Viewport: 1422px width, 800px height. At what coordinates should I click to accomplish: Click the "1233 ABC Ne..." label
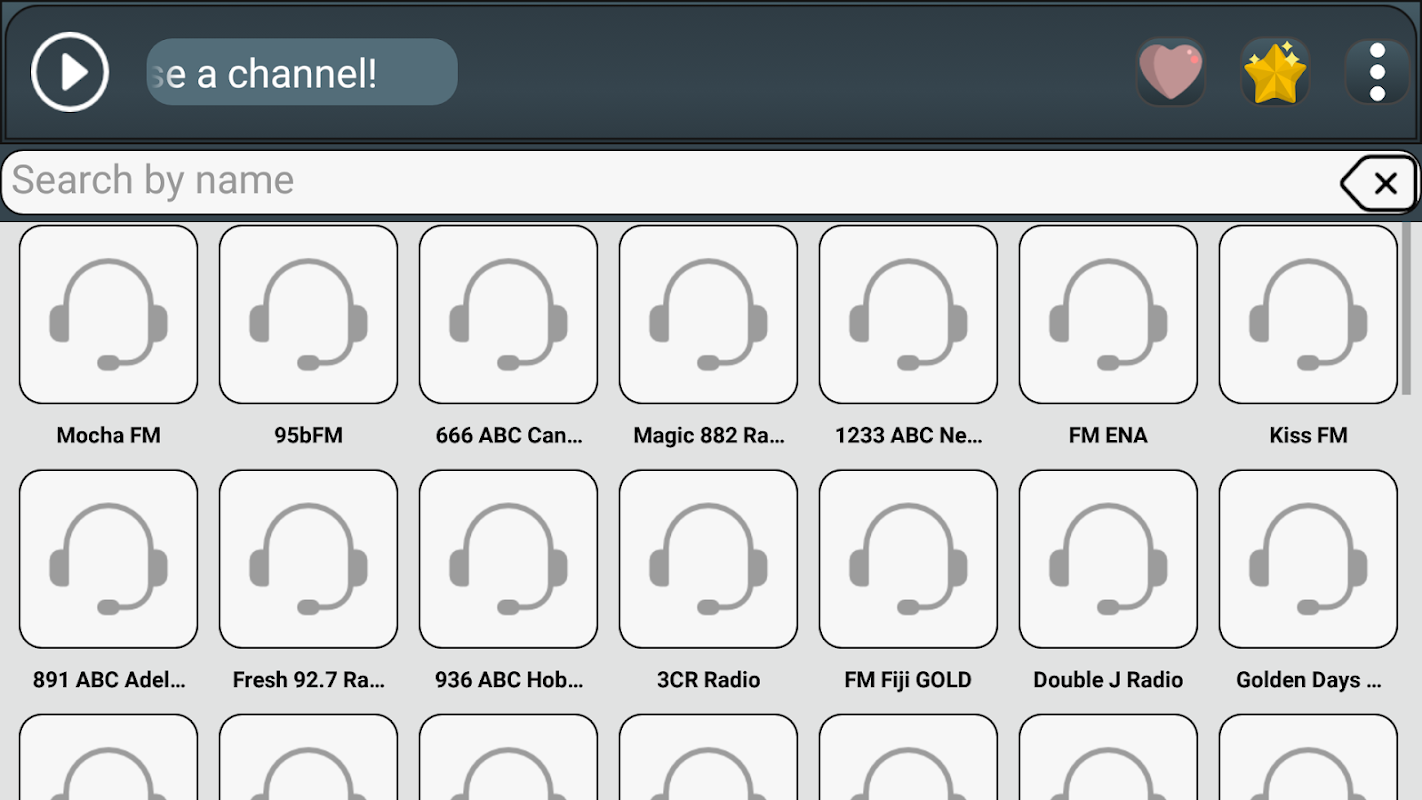pyautogui.click(x=909, y=435)
